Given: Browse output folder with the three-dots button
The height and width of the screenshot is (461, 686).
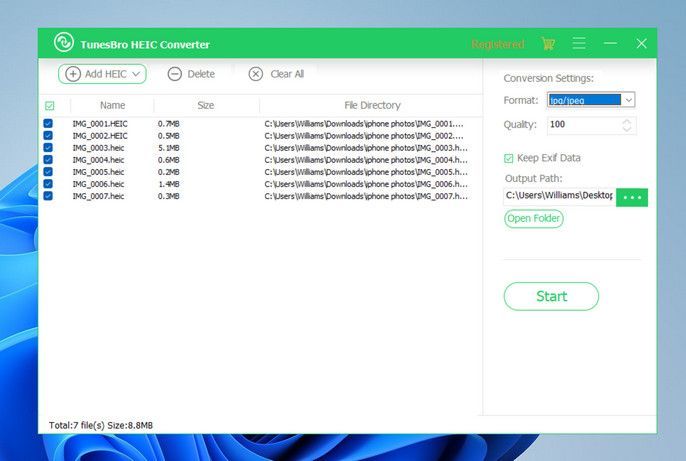Looking at the screenshot, I should [x=632, y=197].
